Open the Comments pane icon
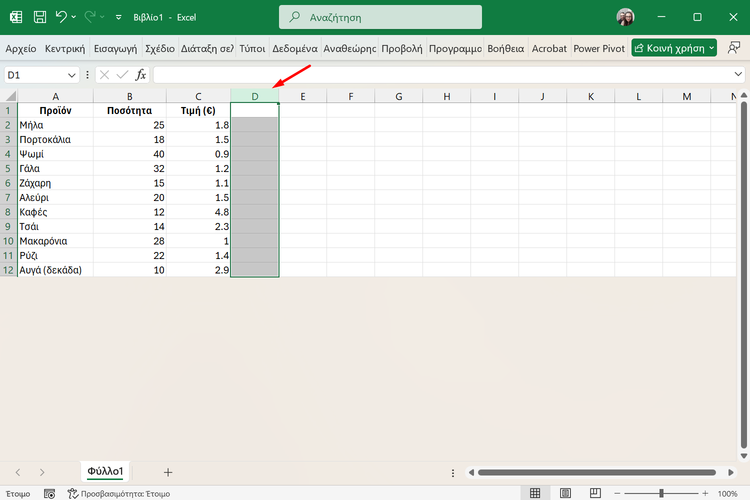The height and width of the screenshot is (500, 750). point(735,47)
